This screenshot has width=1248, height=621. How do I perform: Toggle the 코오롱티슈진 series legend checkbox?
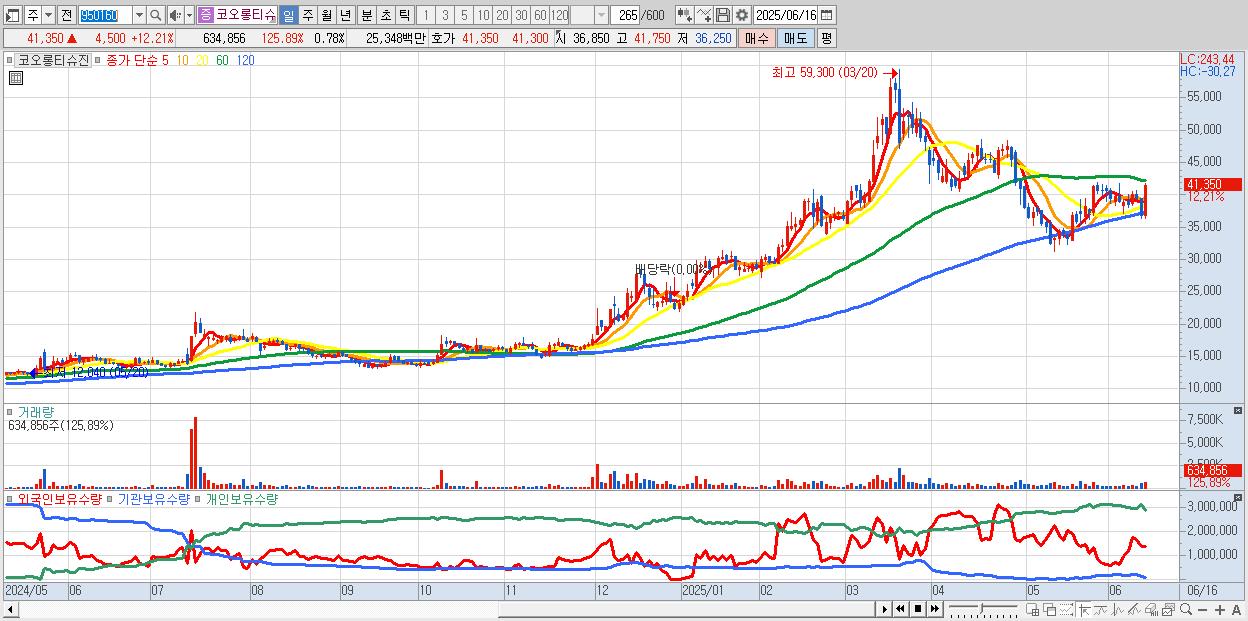(x=12, y=60)
